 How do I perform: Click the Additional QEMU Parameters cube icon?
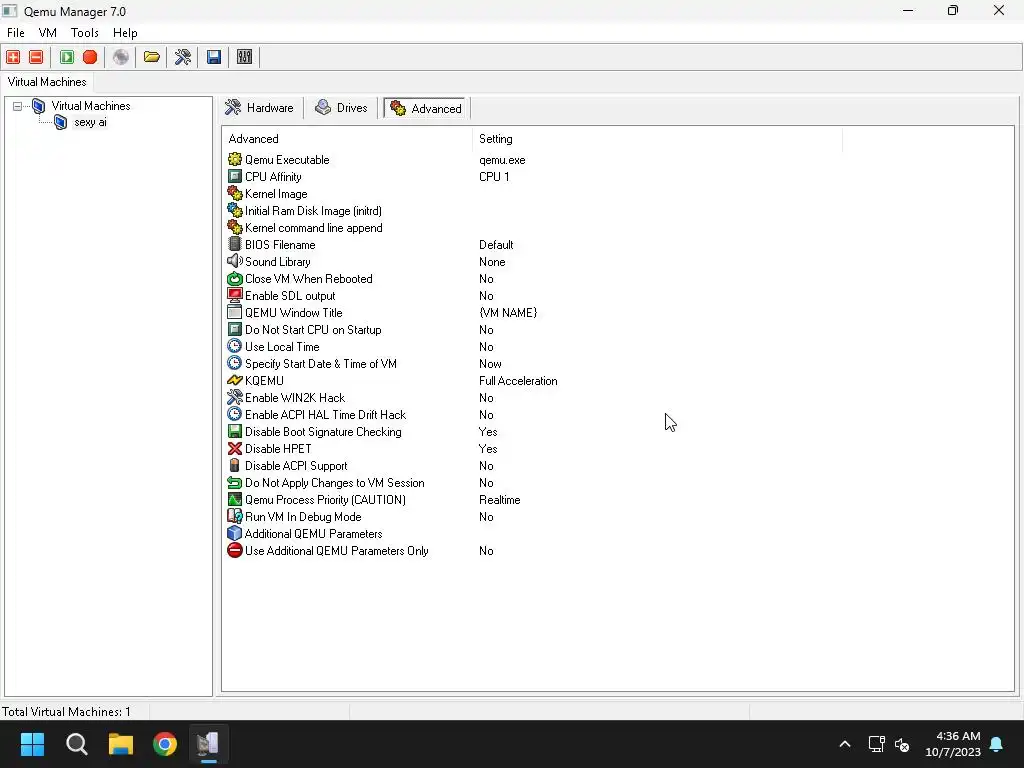click(x=234, y=533)
